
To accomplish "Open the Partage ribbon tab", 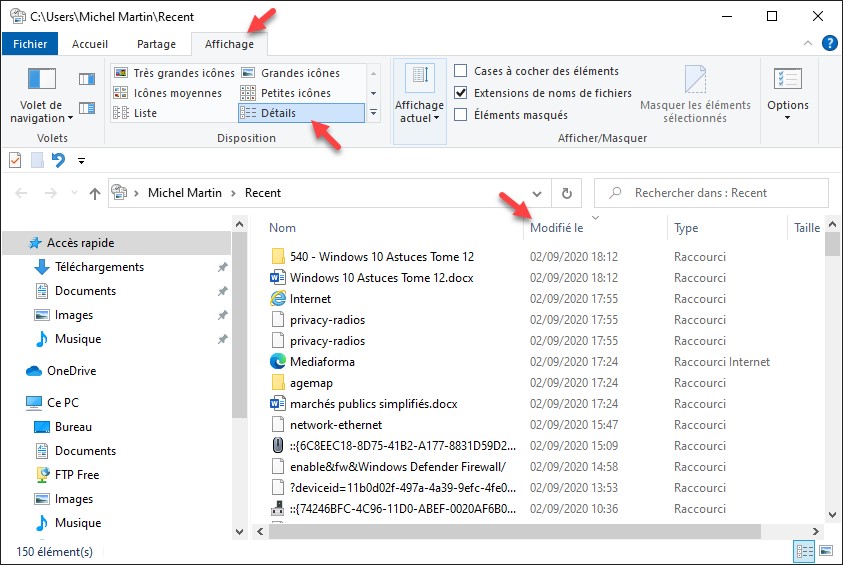I will pos(156,44).
